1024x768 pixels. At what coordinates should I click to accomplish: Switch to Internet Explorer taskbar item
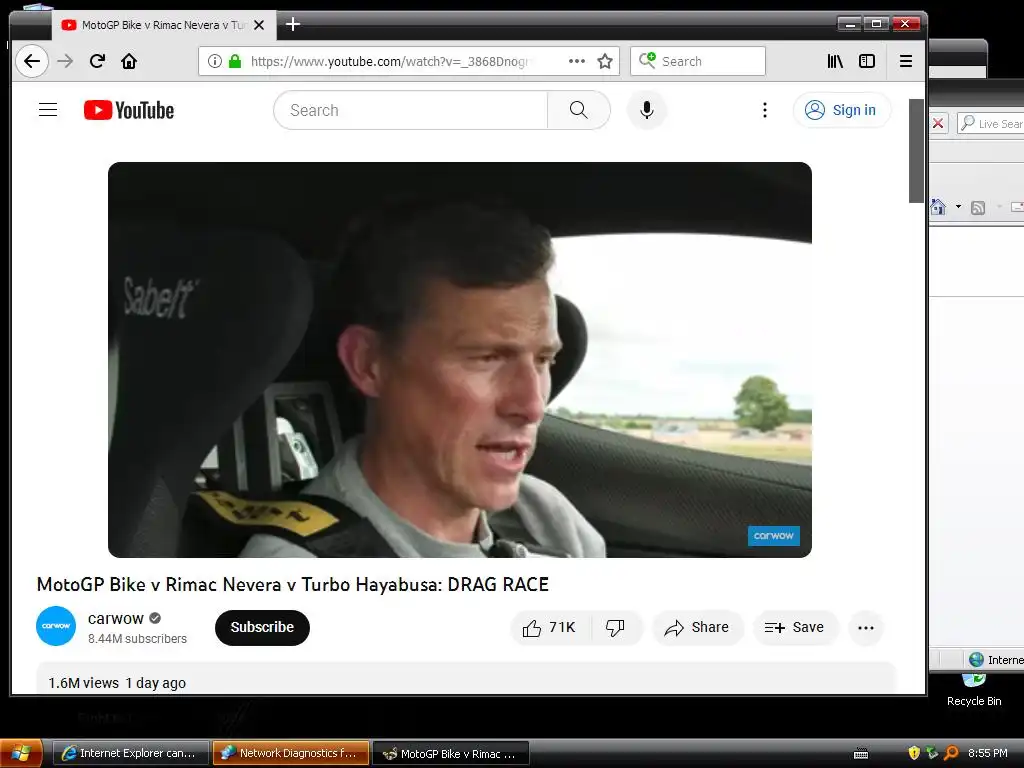[131, 754]
